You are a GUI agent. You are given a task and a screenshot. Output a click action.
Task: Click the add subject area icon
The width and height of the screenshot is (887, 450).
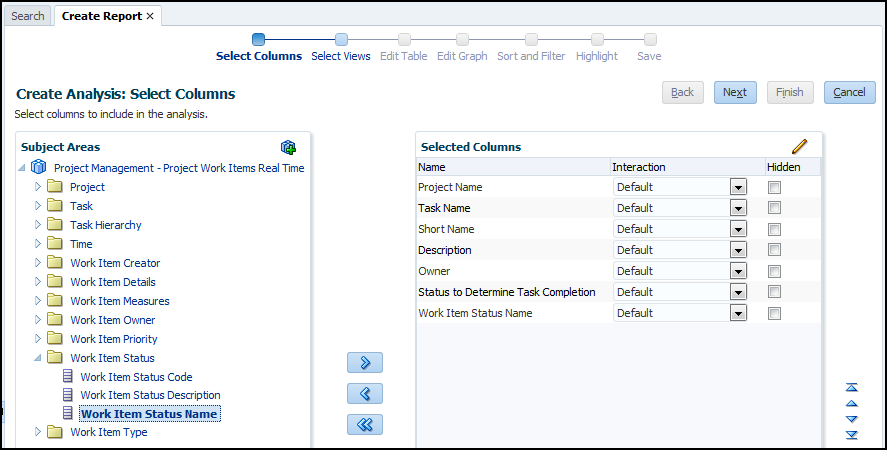288,147
